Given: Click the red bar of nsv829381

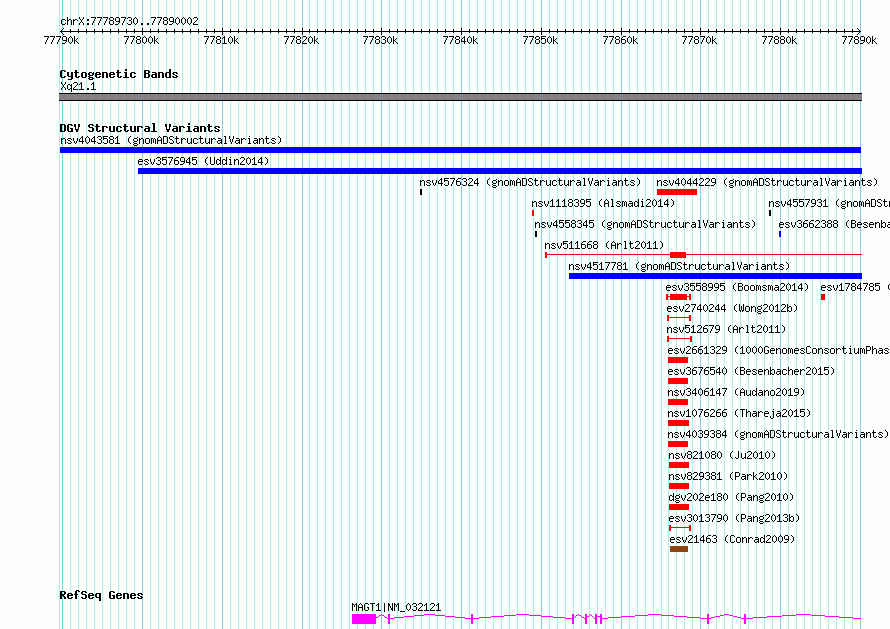Looking at the screenshot, I should 678,486.
